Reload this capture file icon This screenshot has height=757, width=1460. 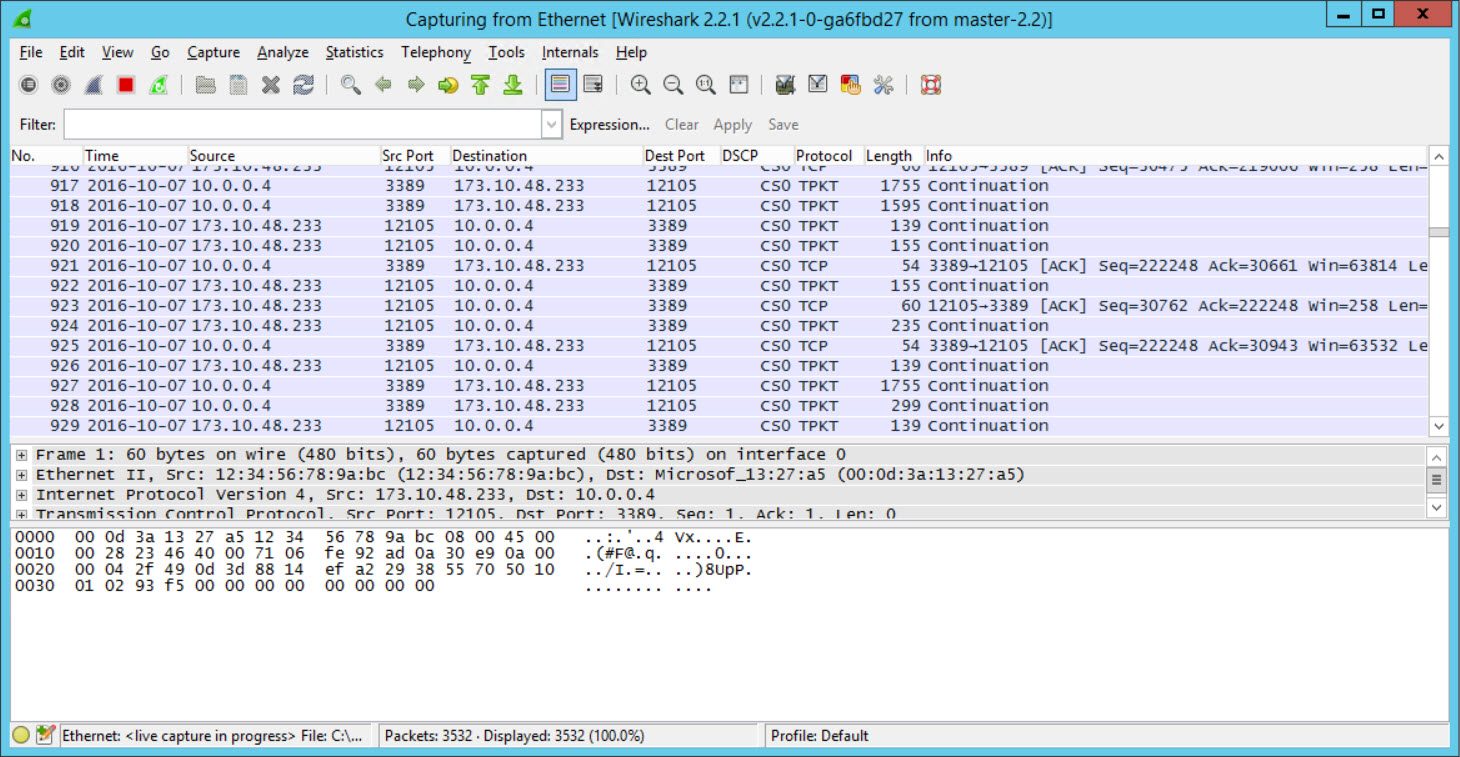(303, 85)
